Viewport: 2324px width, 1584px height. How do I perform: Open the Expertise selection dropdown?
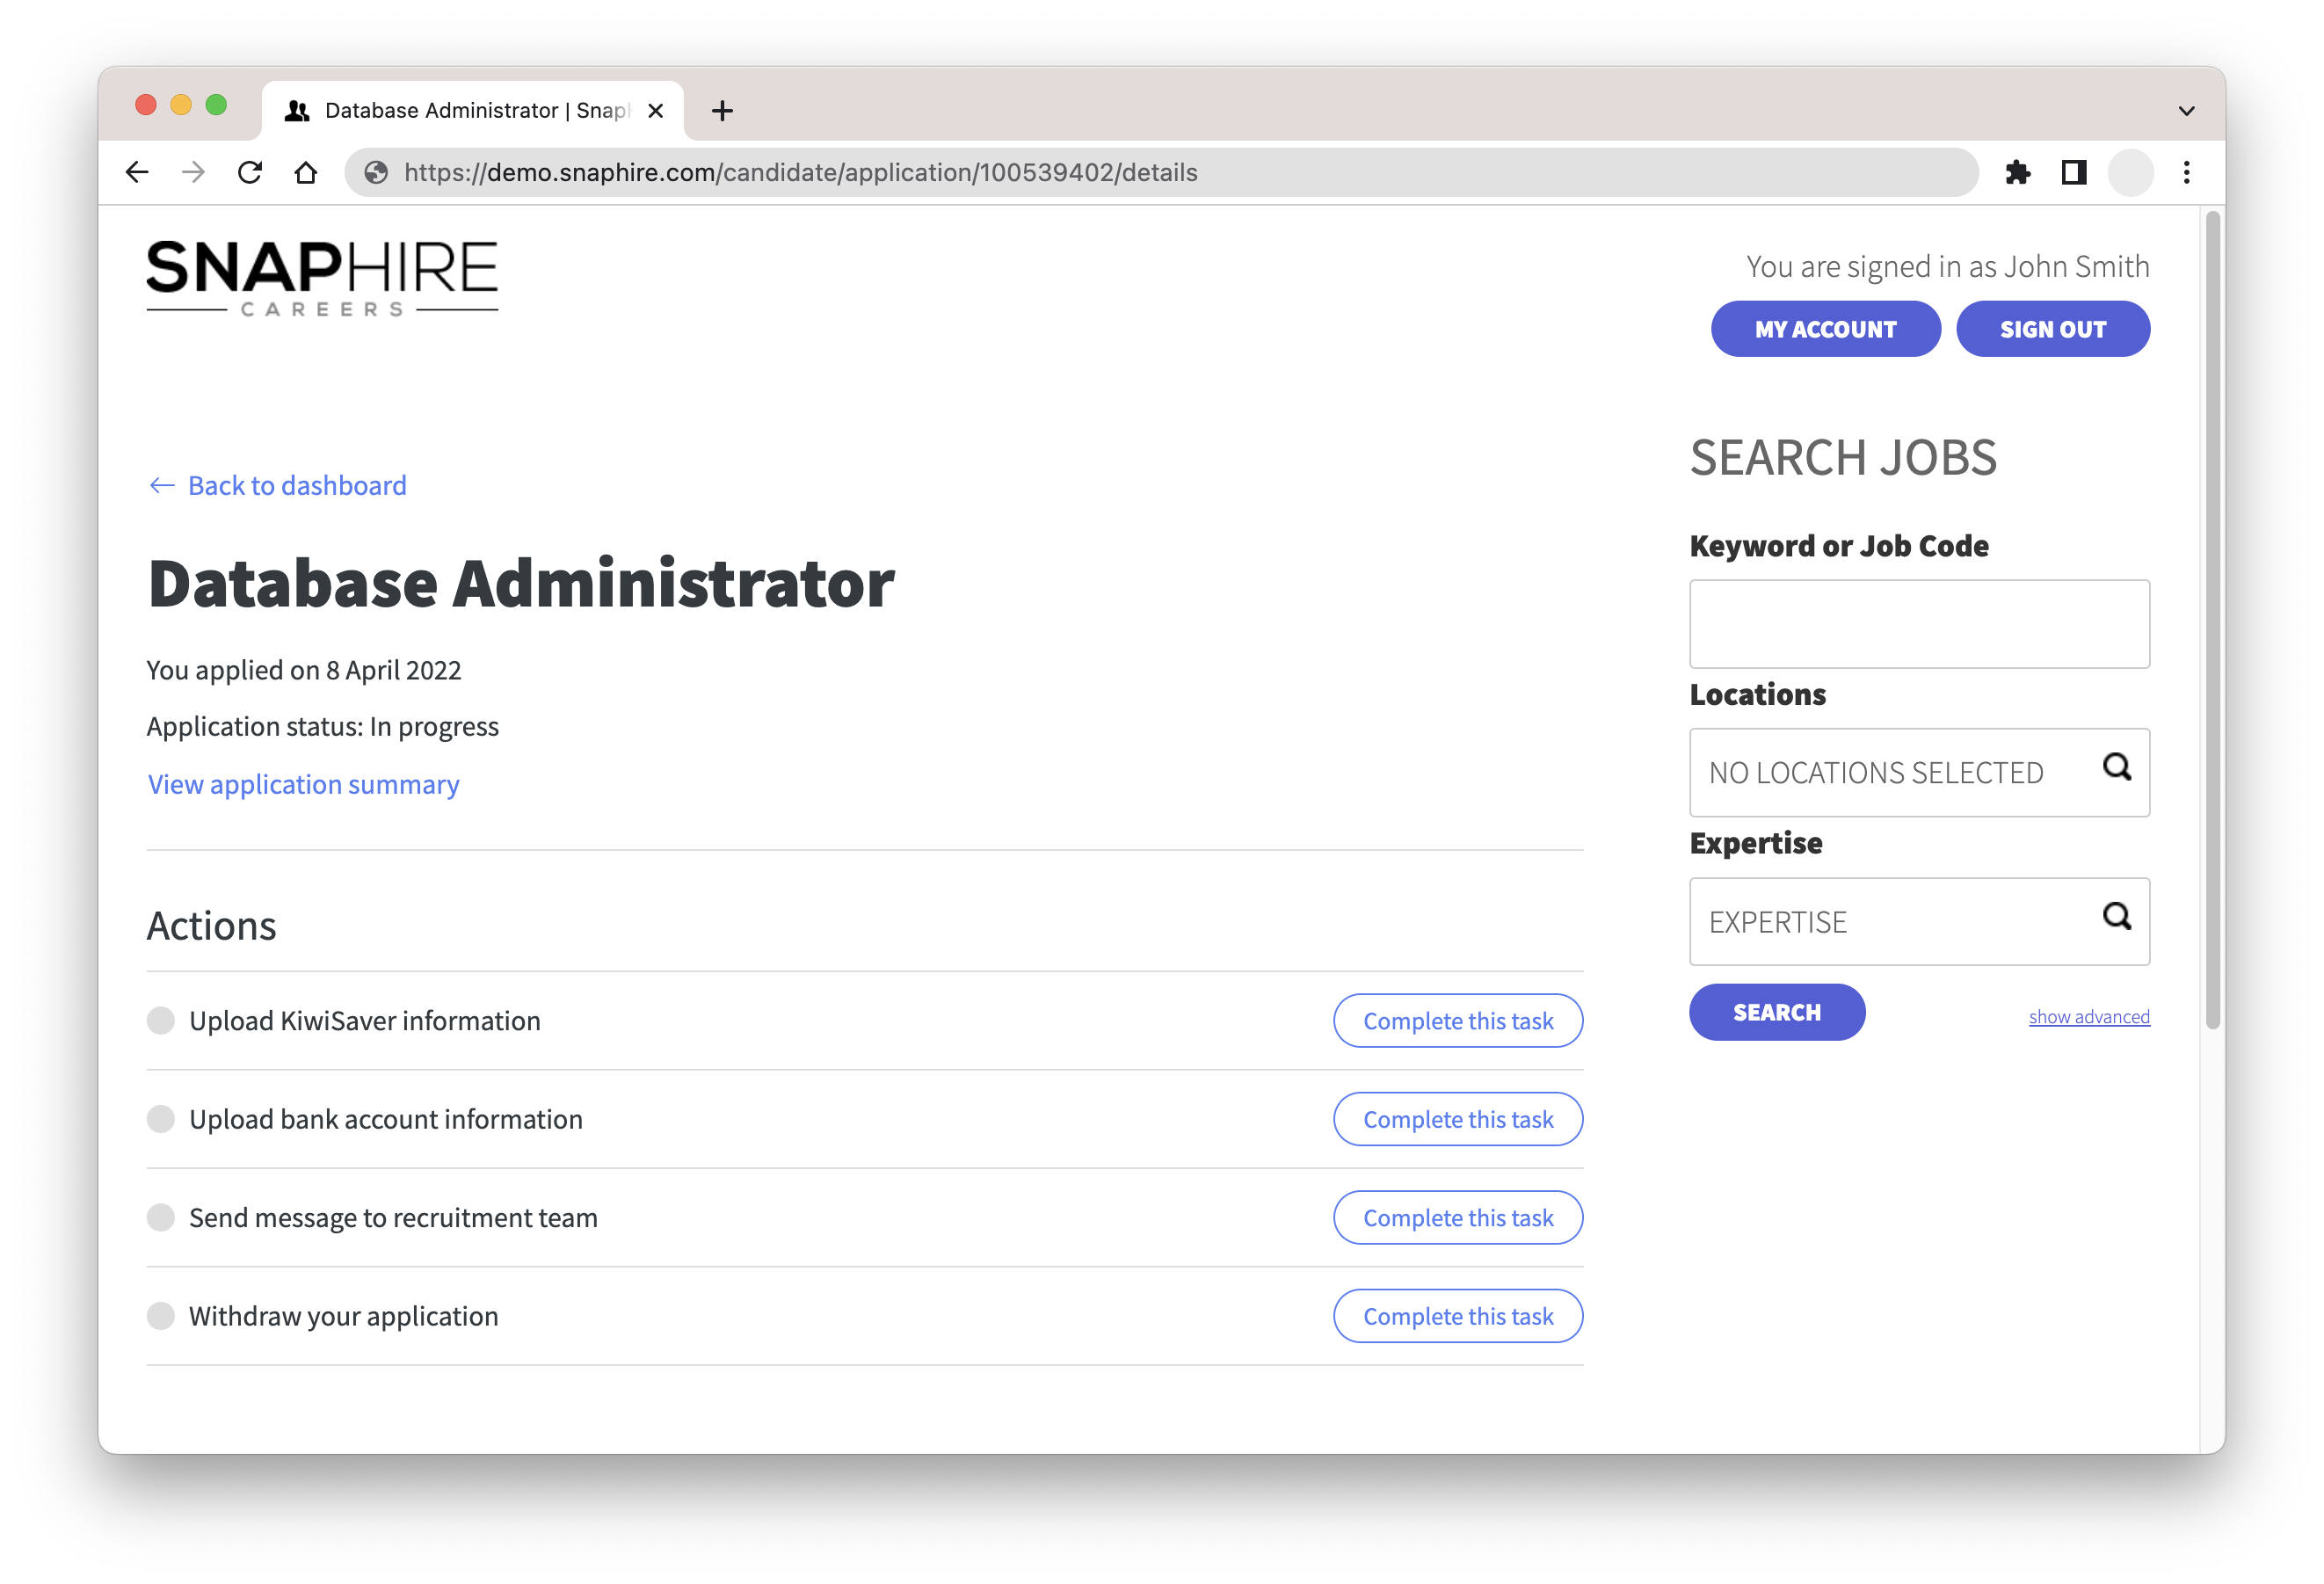[1890, 922]
